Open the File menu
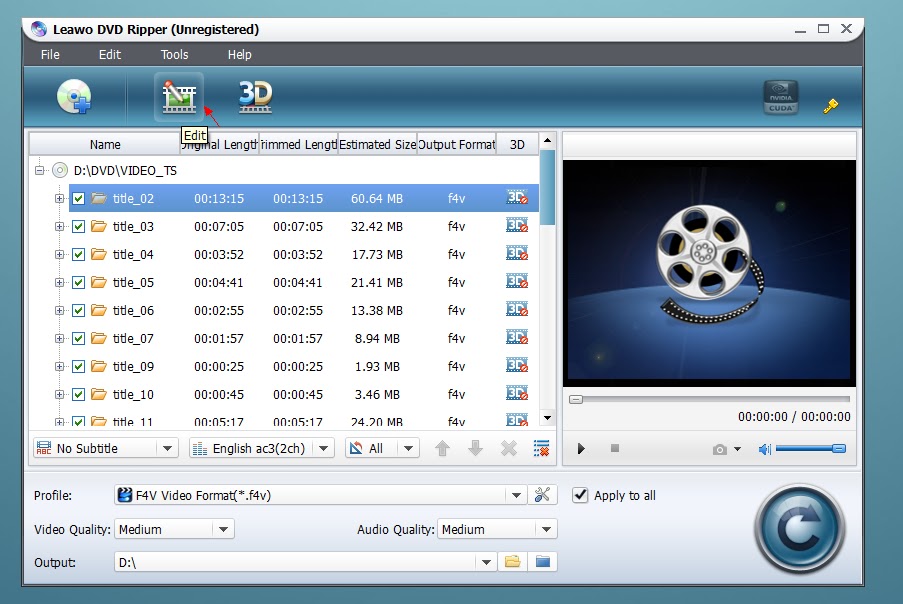Viewport: 903px width, 604px height. click(50, 55)
